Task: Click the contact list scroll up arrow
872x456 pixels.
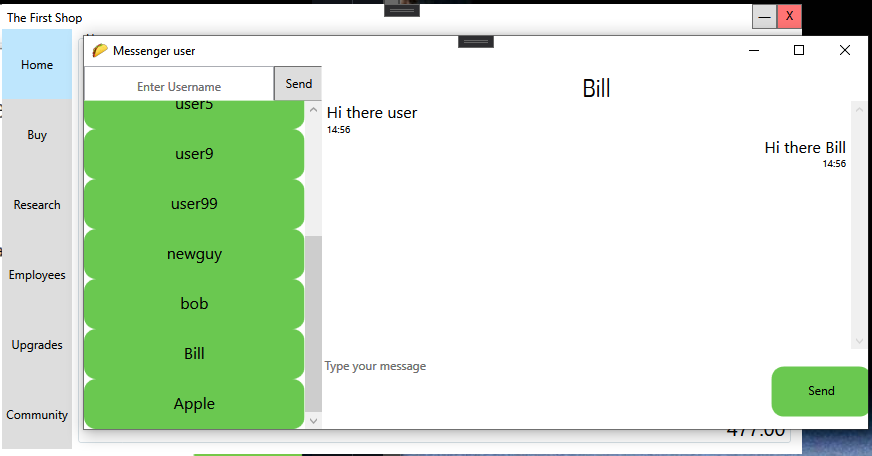Action: 313,110
